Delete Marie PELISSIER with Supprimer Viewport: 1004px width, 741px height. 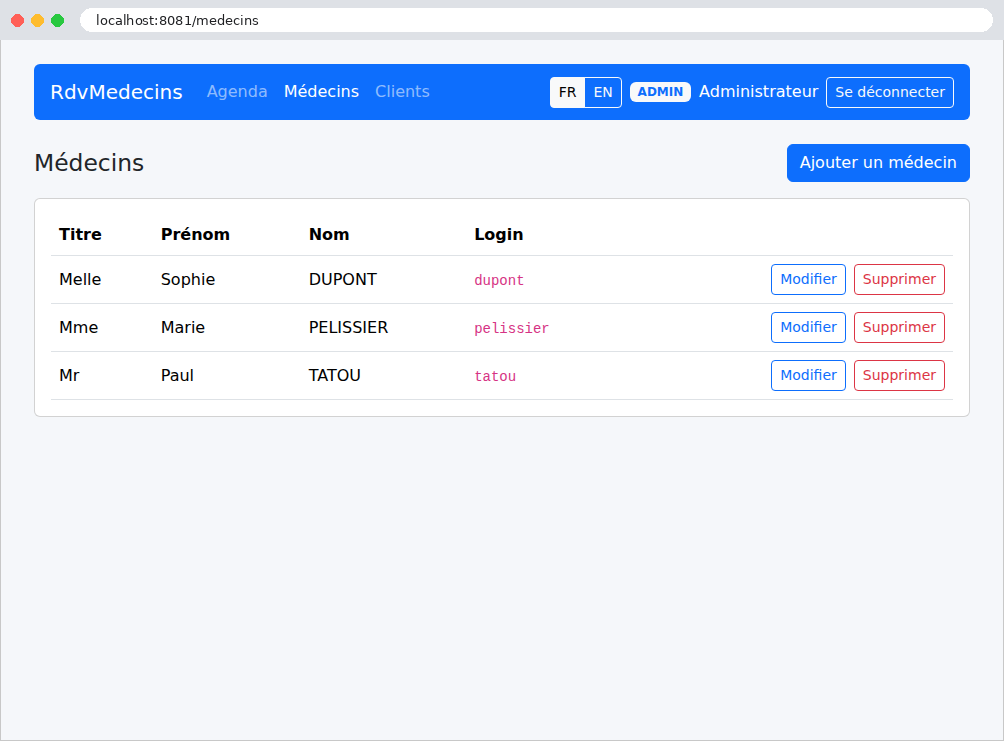(899, 327)
